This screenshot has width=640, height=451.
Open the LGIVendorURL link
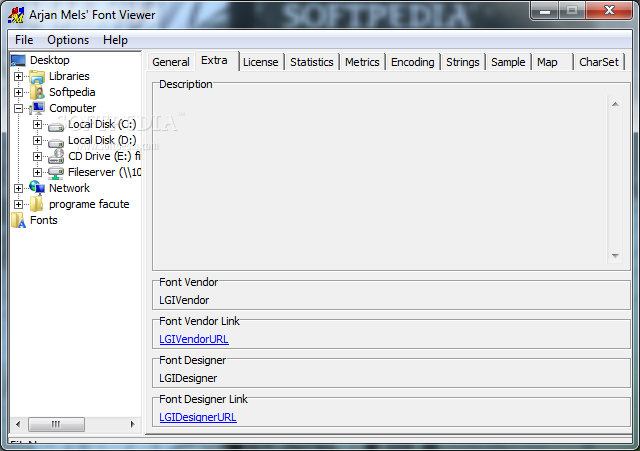point(193,340)
